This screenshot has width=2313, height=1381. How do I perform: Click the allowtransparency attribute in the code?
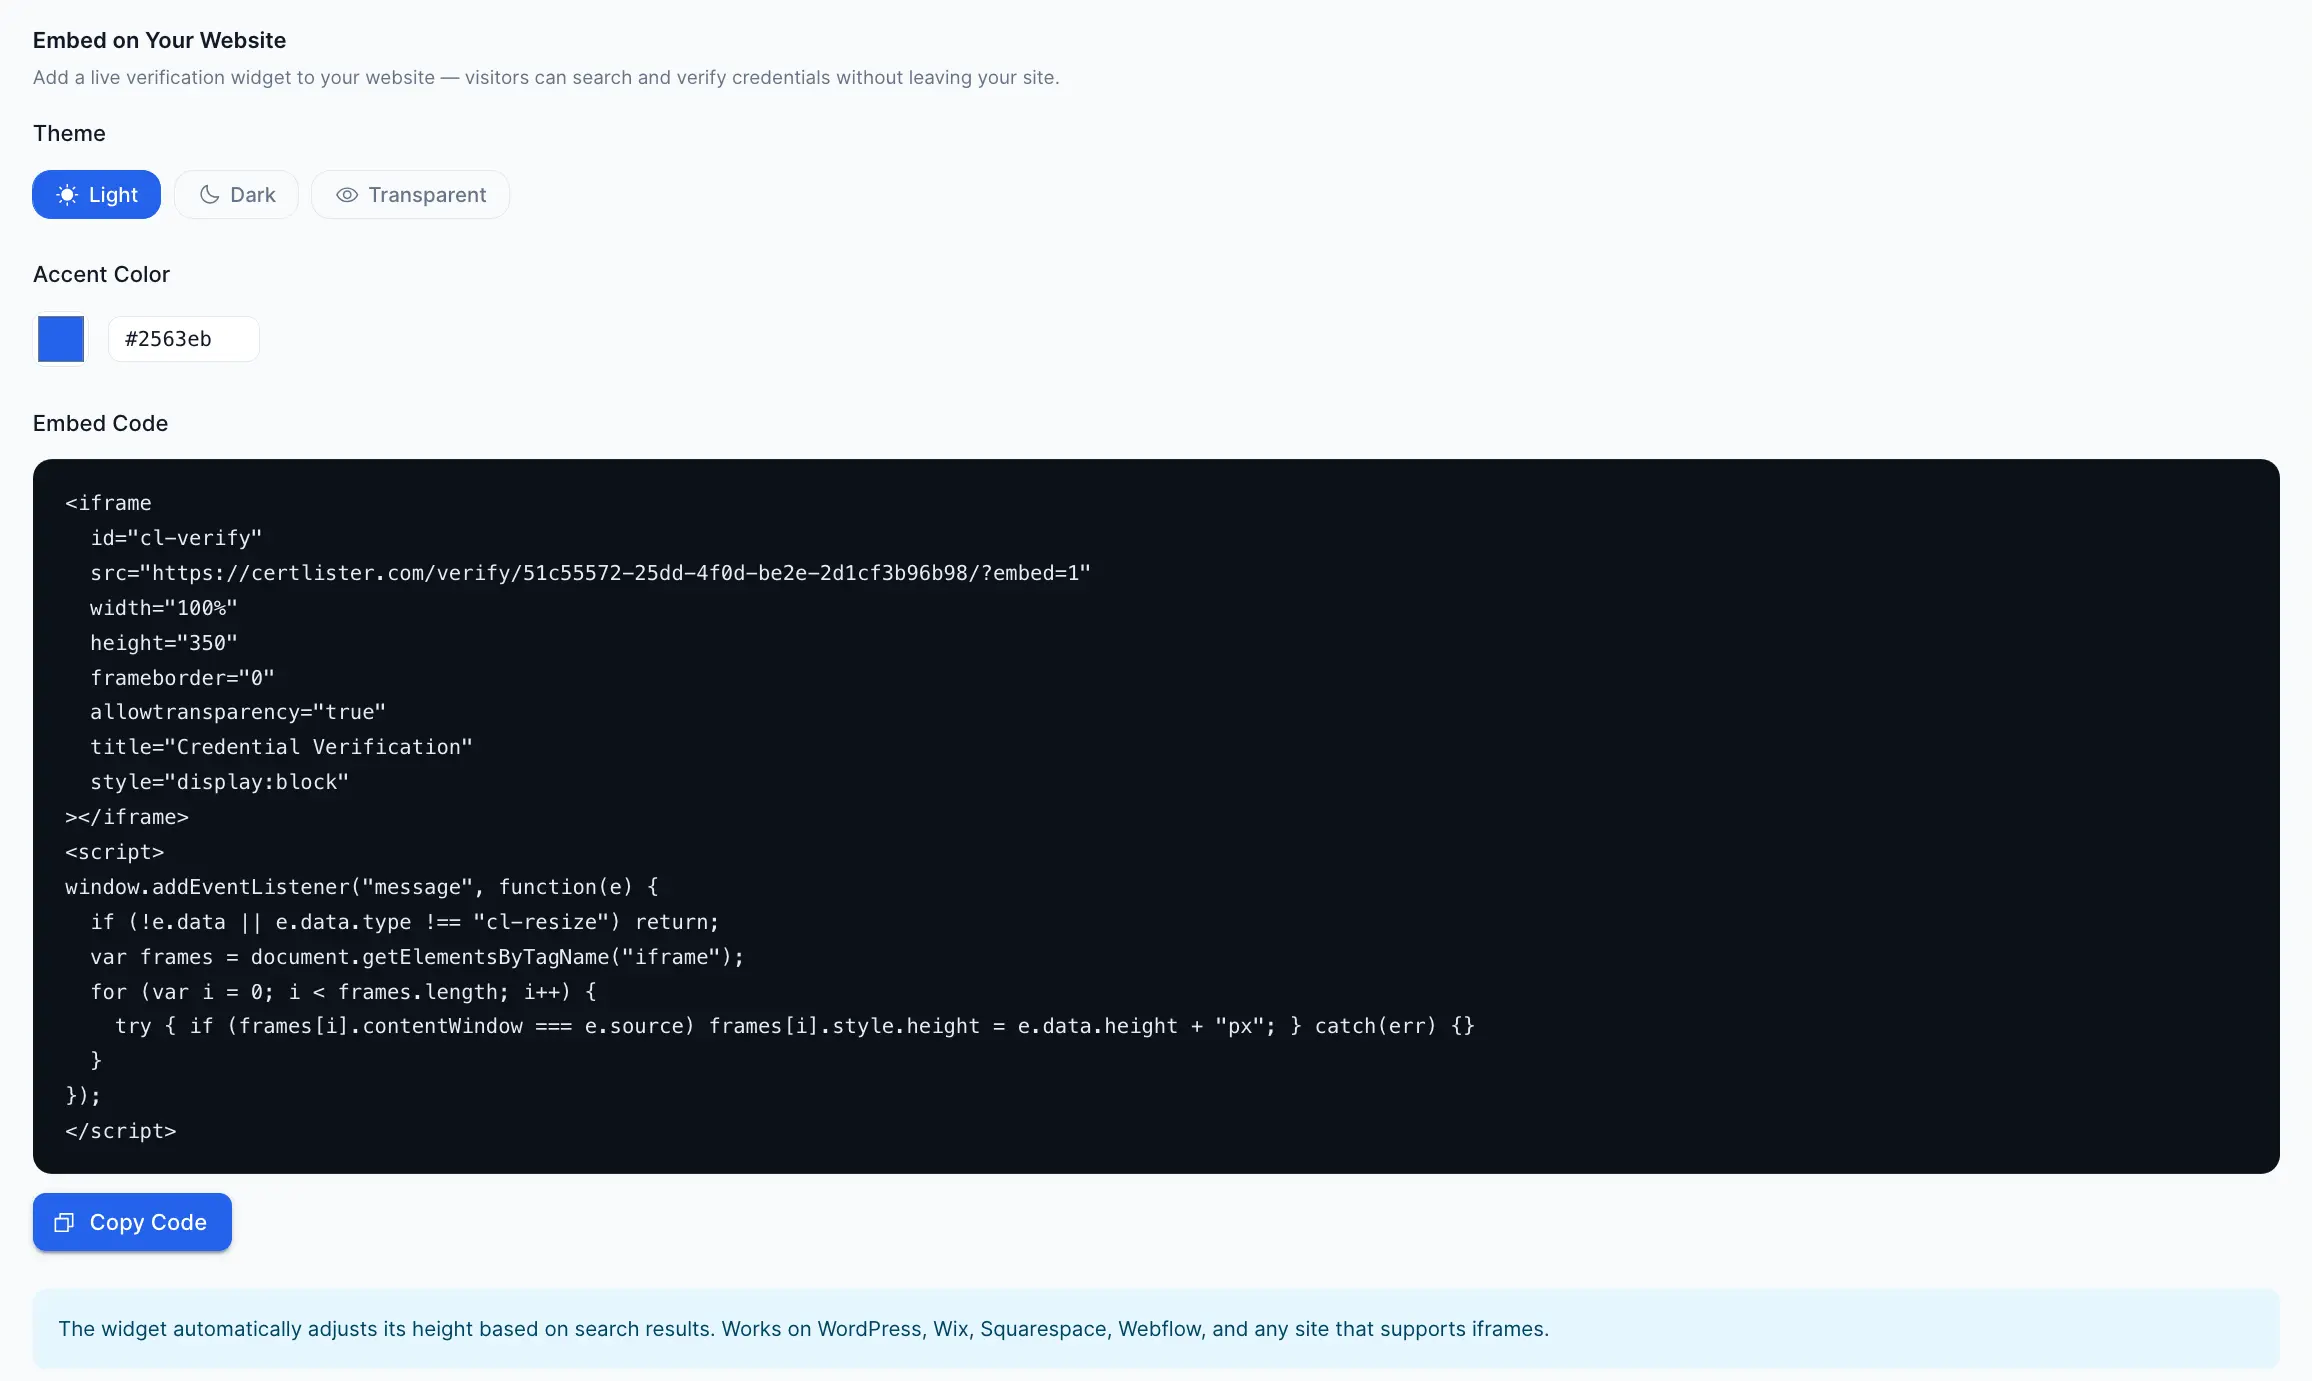click(238, 711)
